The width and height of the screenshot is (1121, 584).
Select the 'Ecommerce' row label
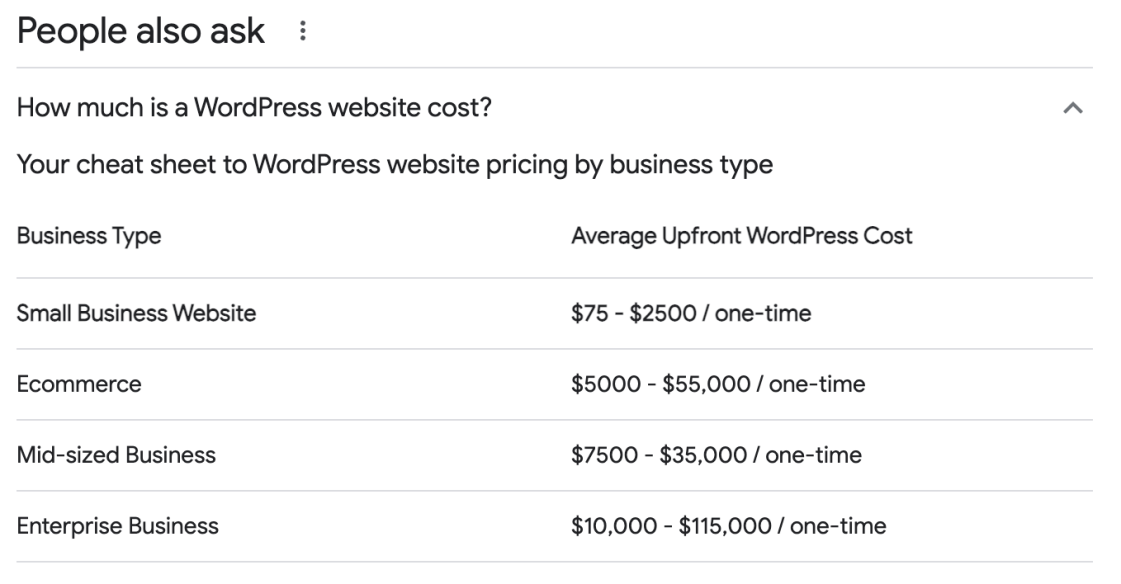coord(79,384)
